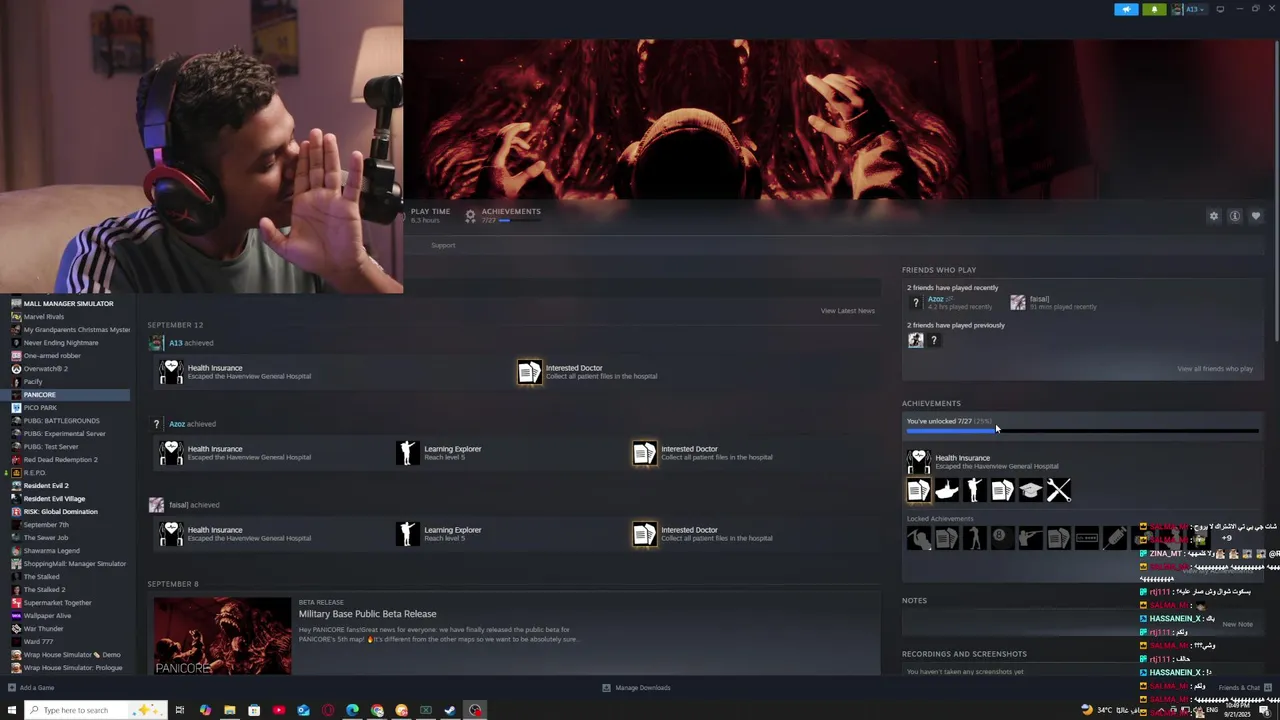Click the Azoz username in activity feed

pos(176,424)
